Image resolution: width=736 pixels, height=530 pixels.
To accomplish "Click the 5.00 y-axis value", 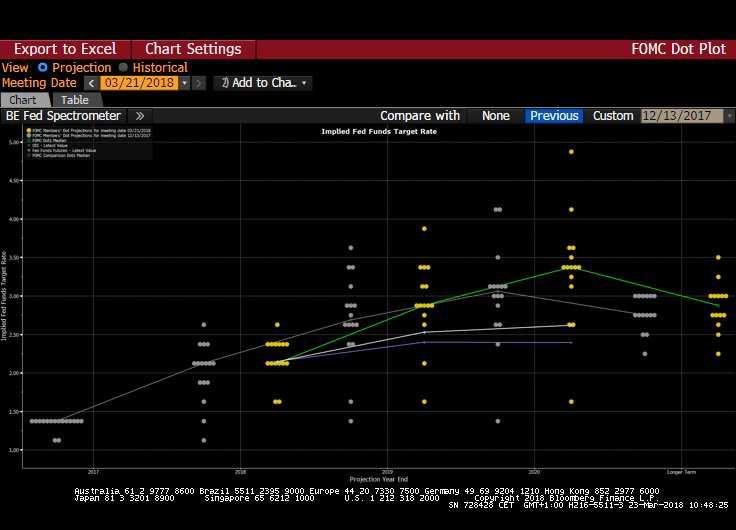I will click(x=14, y=142).
